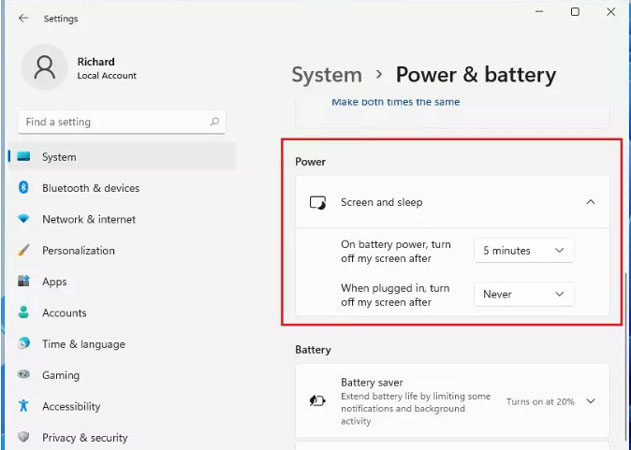This screenshot has height=450, width=631.
Task: Select Apps in the sidebar
Action: (54, 282)
